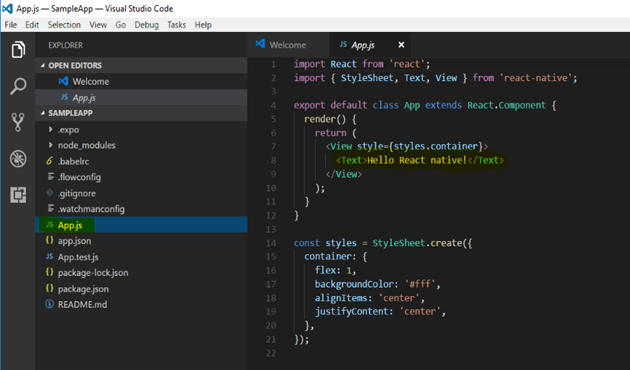Click the justifyContent 'center' code line
This screenshot has height=370, width=630.
pyautogui.click(x=380, y=312)
